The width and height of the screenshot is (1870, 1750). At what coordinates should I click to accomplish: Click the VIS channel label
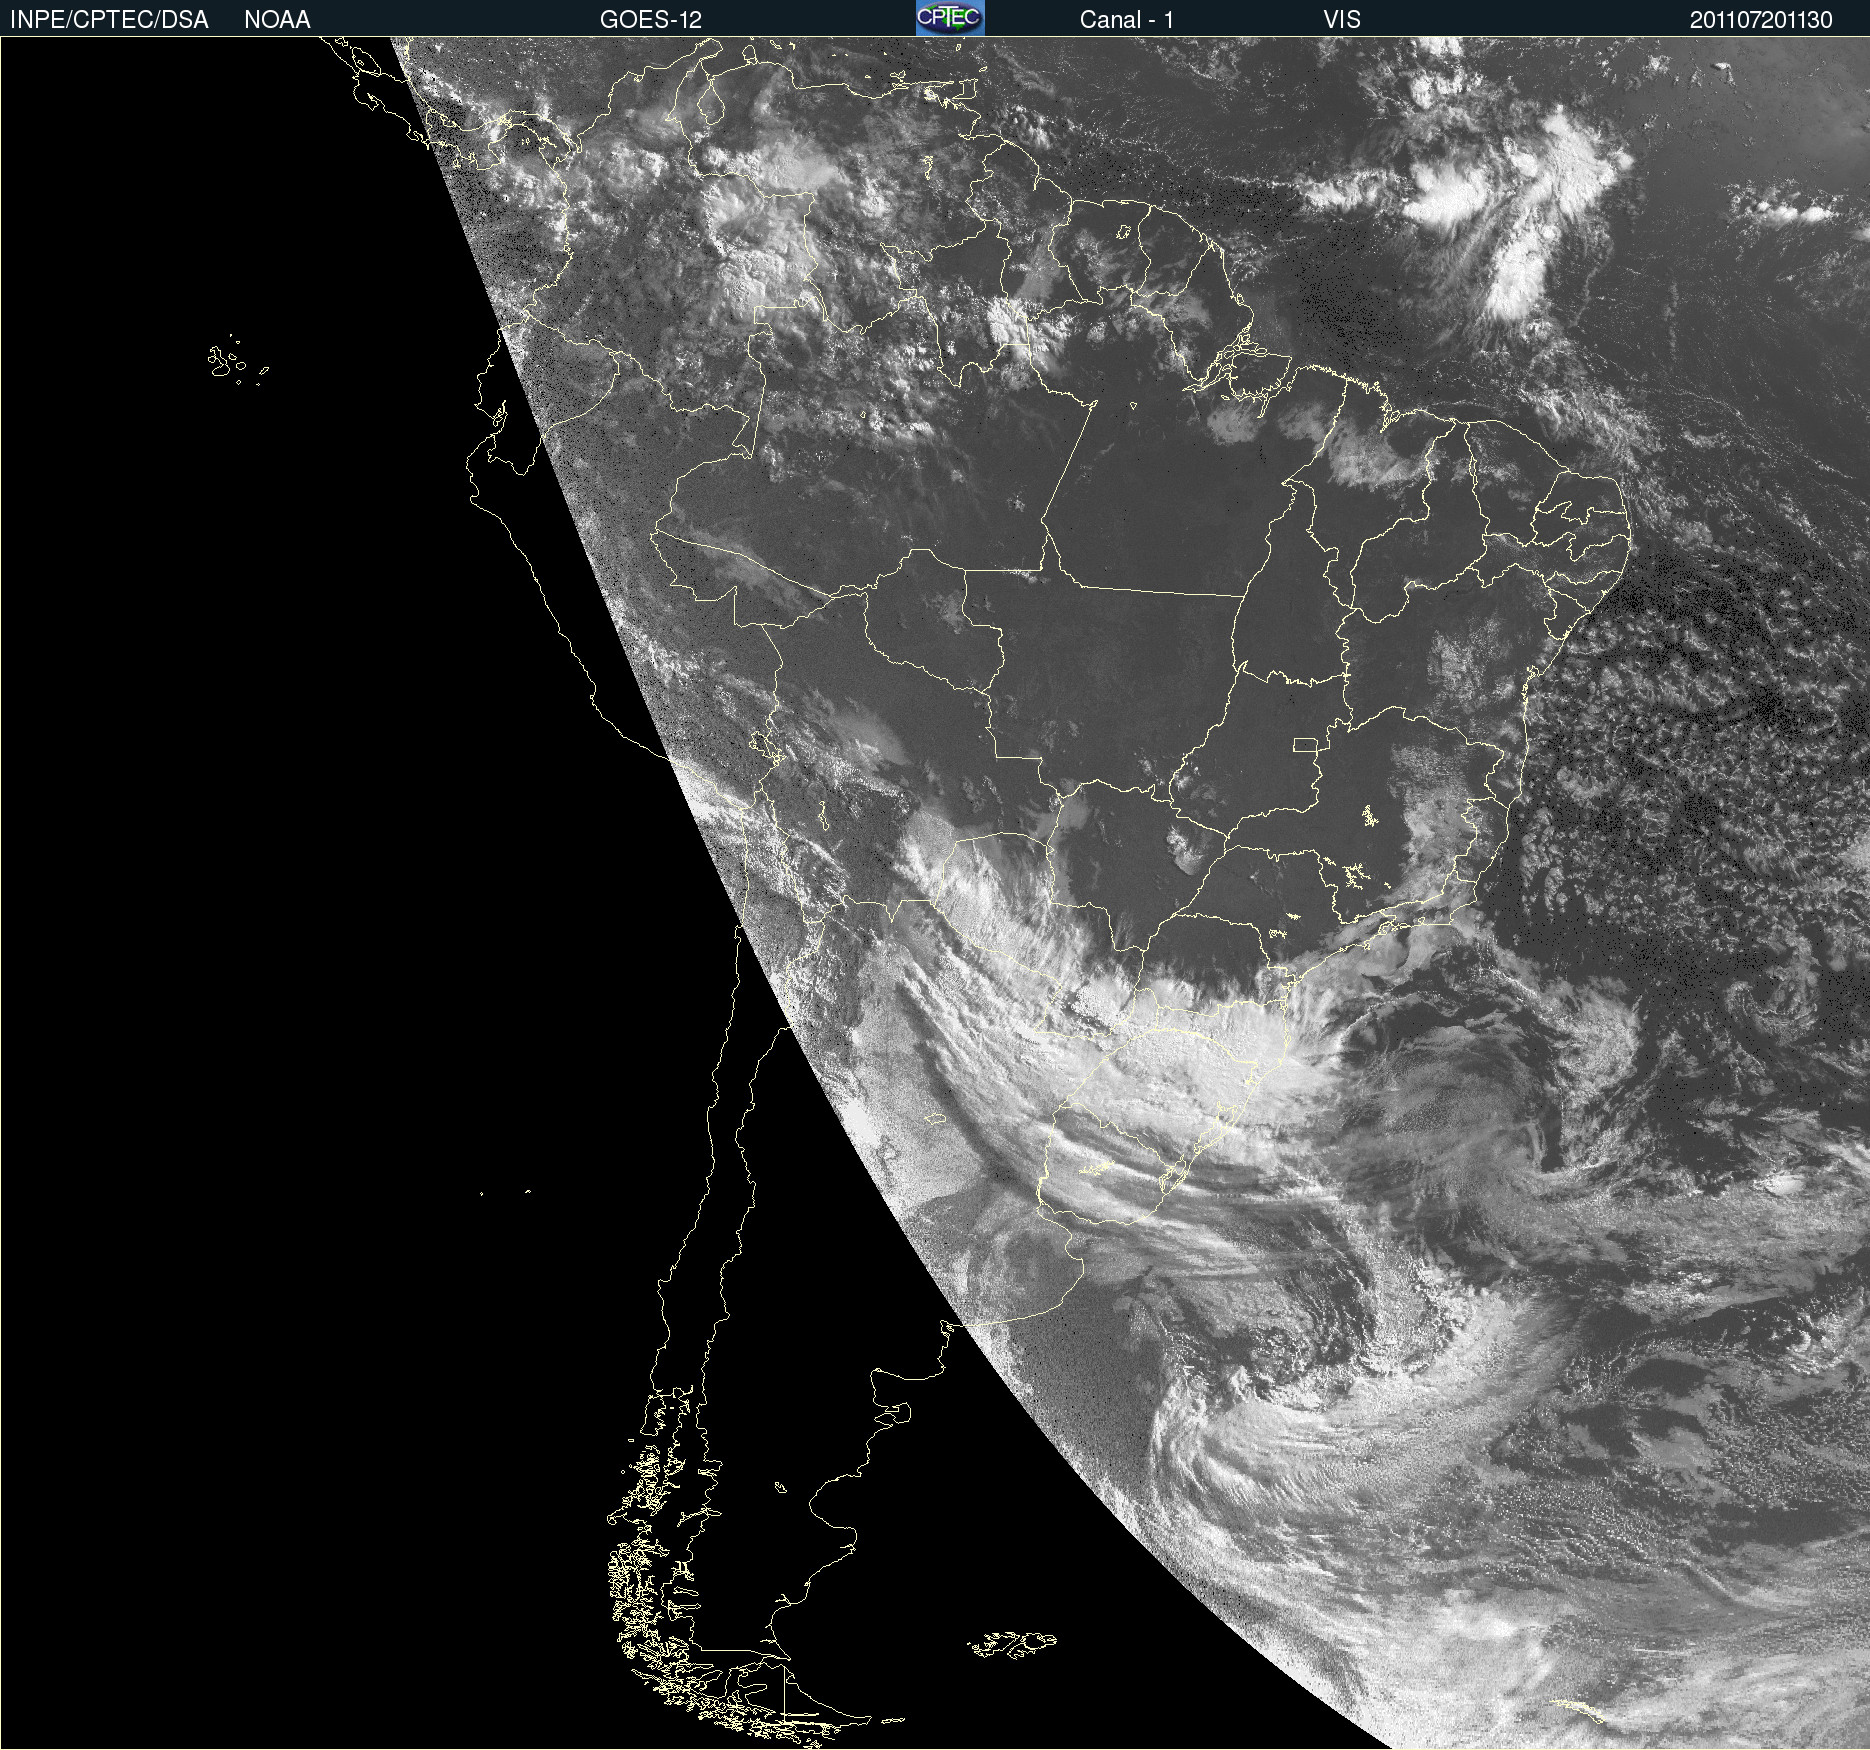(x=1342, y=20)
